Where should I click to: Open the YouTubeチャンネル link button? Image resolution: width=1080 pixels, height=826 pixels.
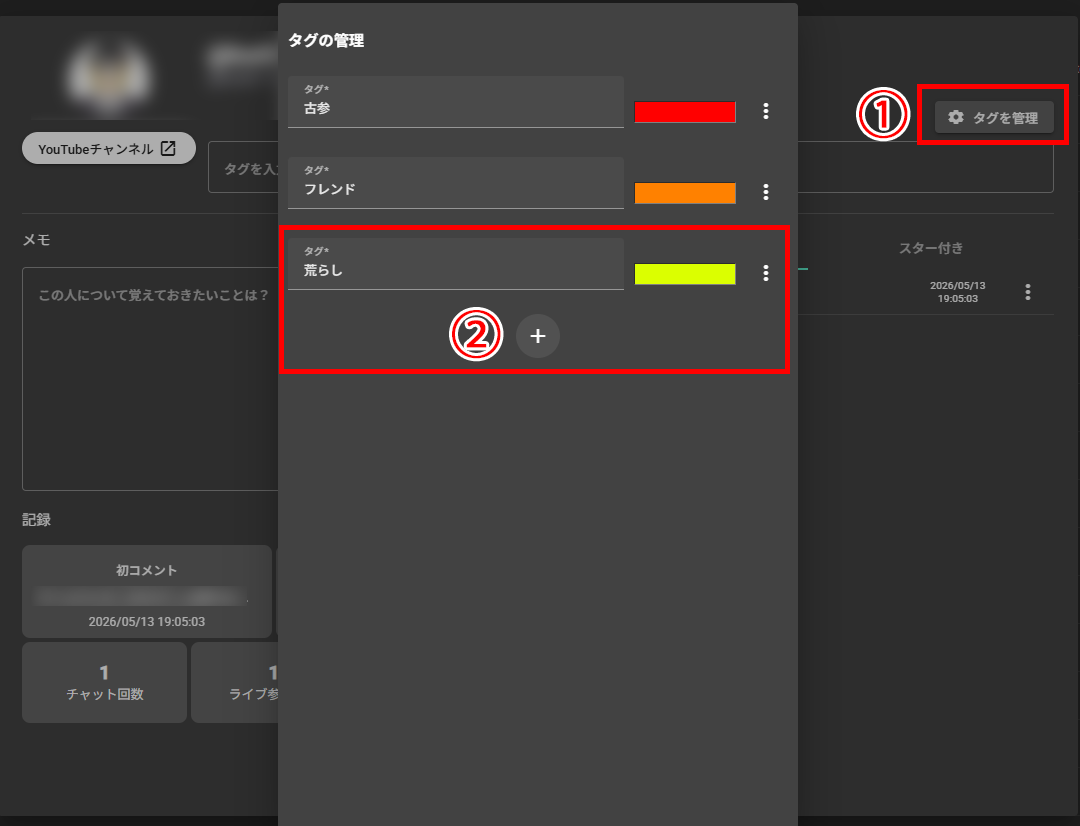(x=109, y=148)
